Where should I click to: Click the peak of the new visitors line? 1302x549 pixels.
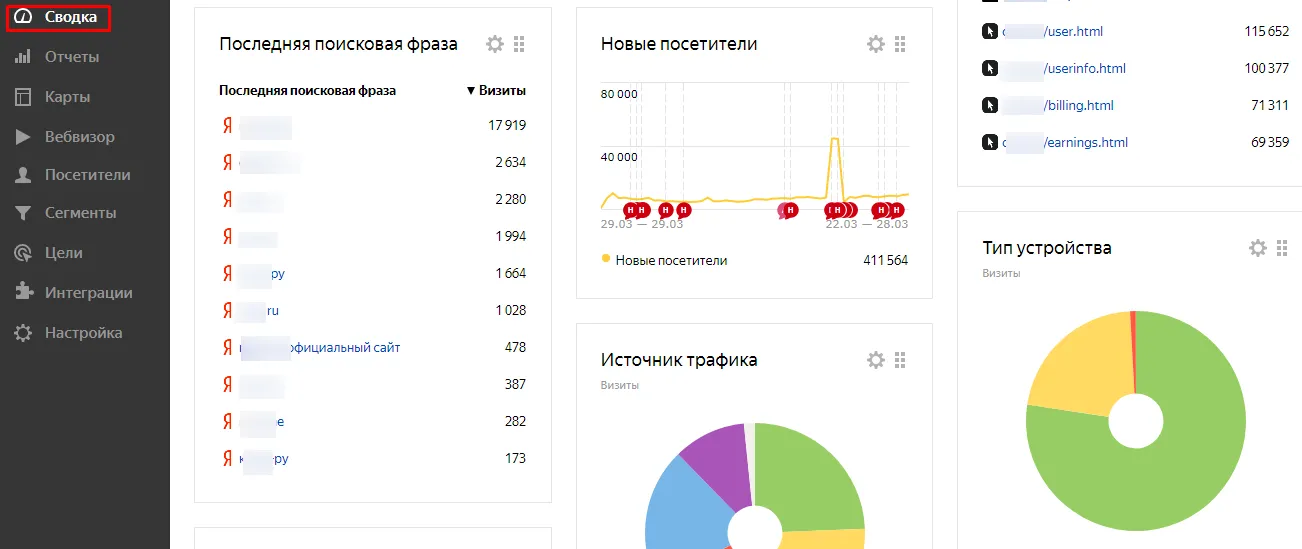833,140
